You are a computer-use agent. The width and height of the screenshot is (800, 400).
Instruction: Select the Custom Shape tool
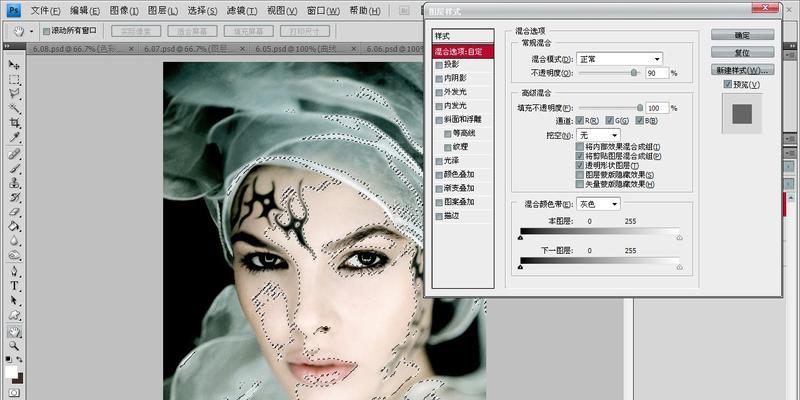[14, 315]
